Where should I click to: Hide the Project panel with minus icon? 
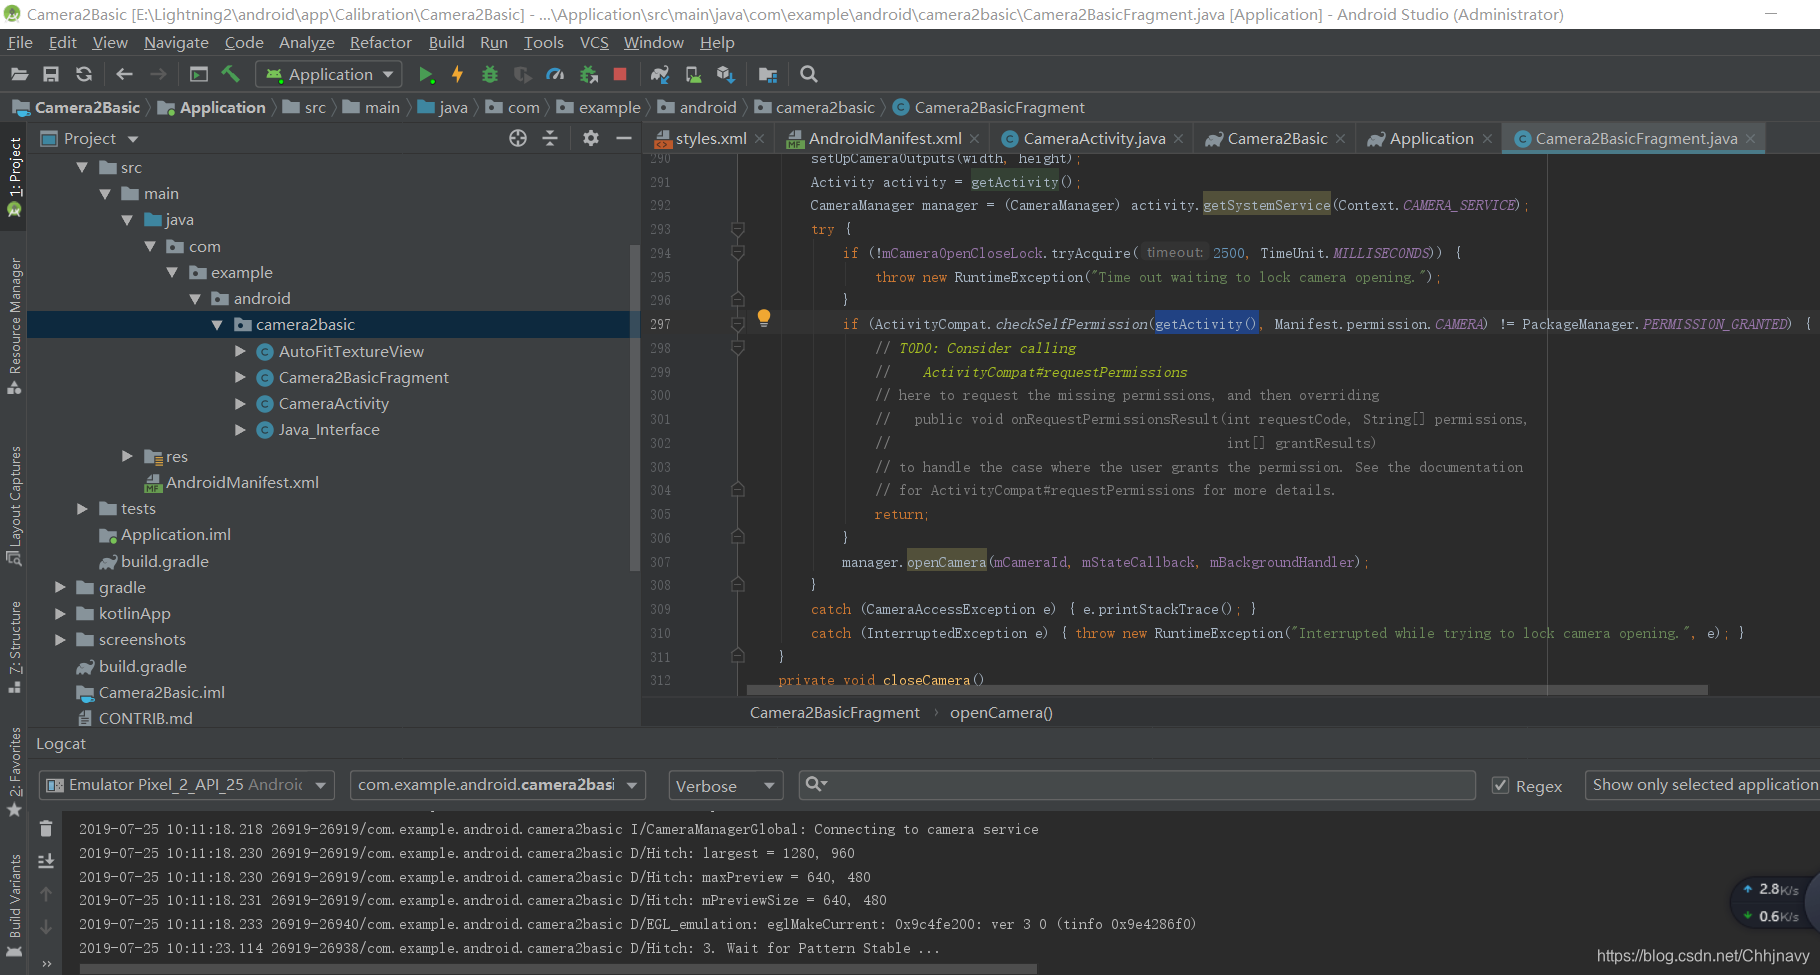click(624, 138)
